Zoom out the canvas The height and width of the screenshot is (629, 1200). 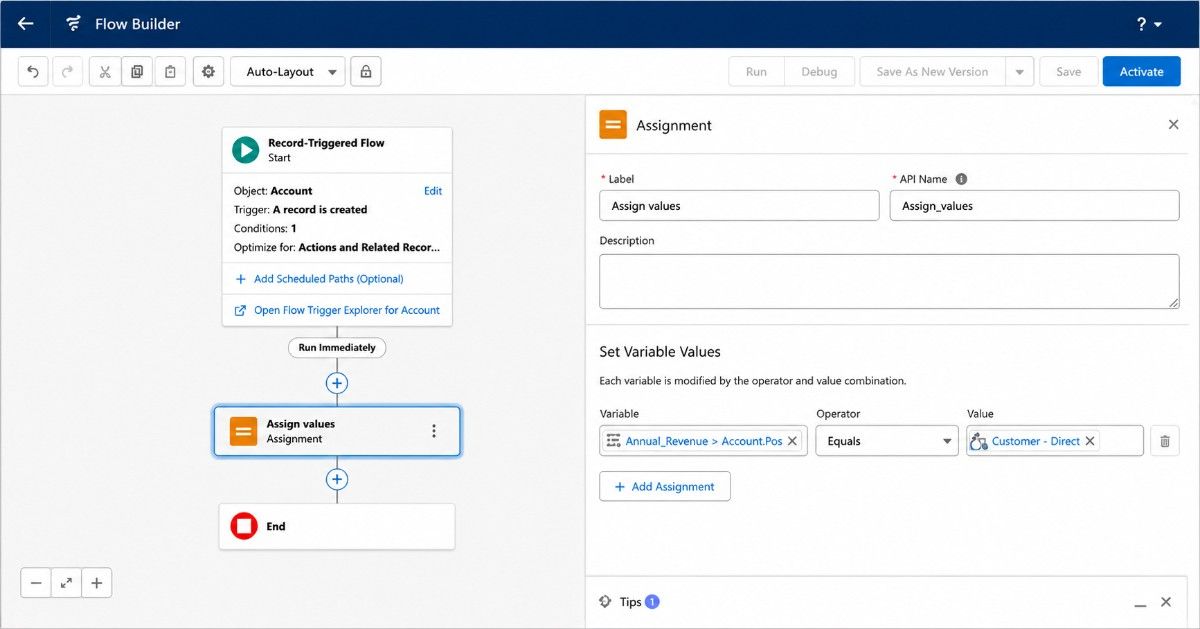point(36,583)
